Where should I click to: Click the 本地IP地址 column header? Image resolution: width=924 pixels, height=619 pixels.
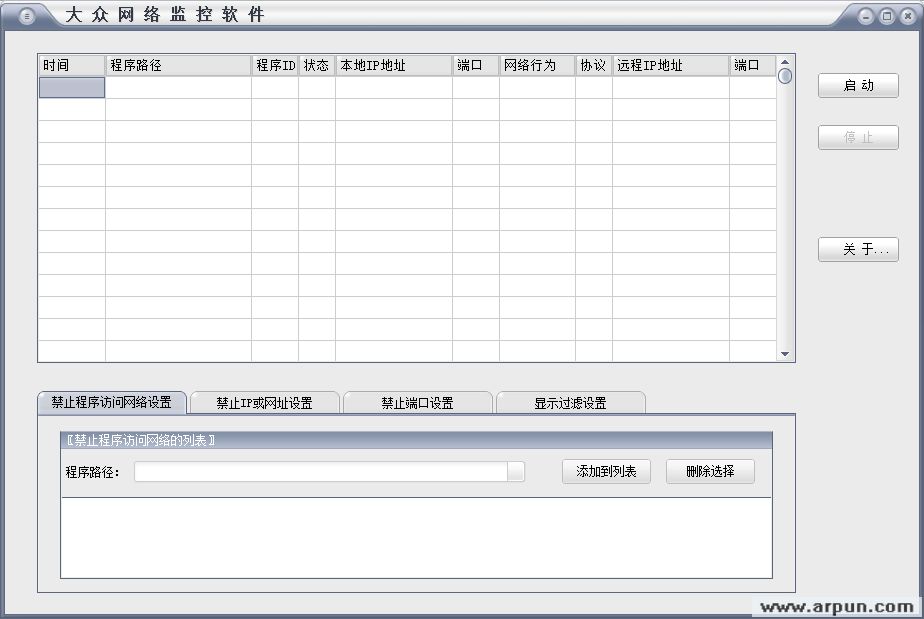pyautogui.click(x=394, y=65)
